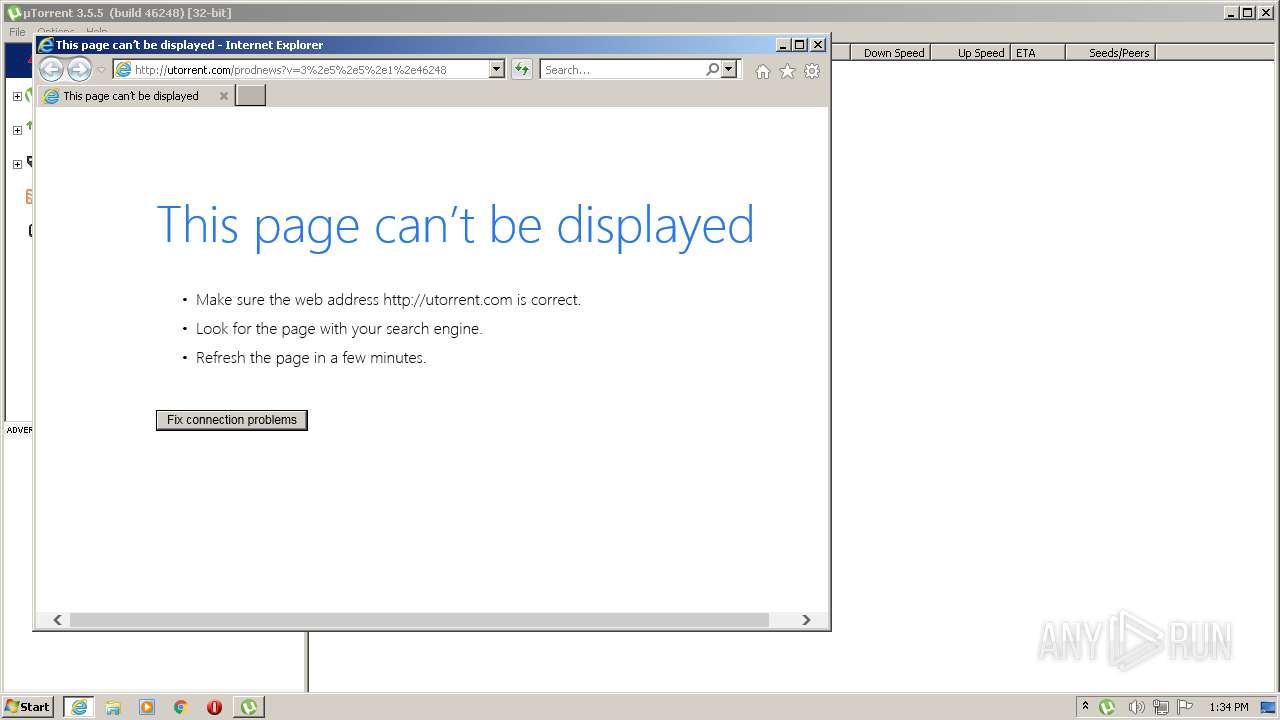Open the volume speaker tray icon
This screenshot has width=1280, height=720.
pyautogui.click(x=1136, y=707)
